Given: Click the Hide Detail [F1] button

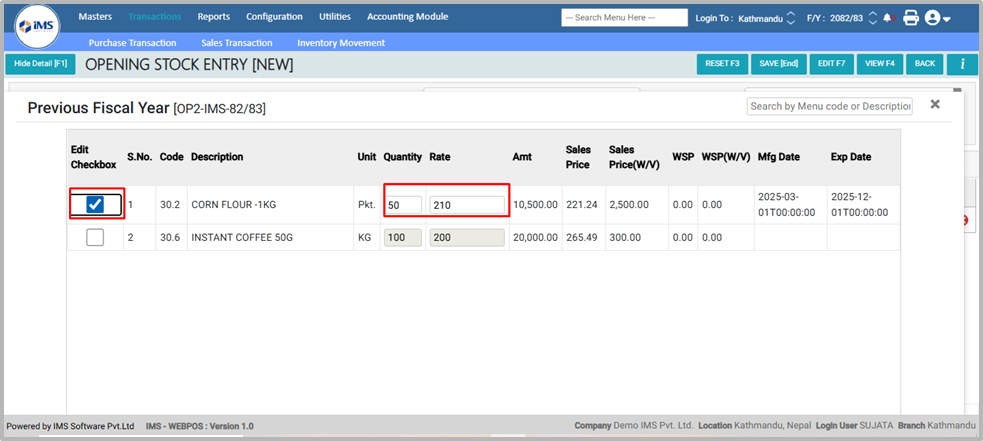Looking at the screenshot, I should coord(40,63).
